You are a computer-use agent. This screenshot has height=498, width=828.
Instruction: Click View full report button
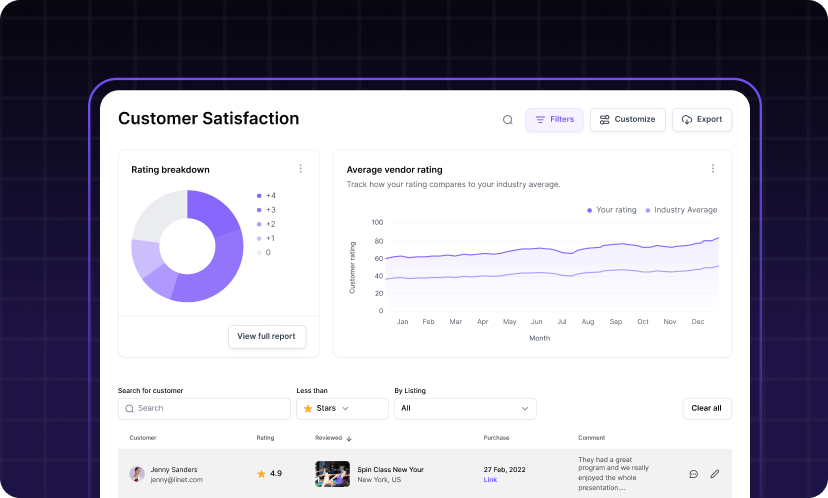[x=267, y=336]
